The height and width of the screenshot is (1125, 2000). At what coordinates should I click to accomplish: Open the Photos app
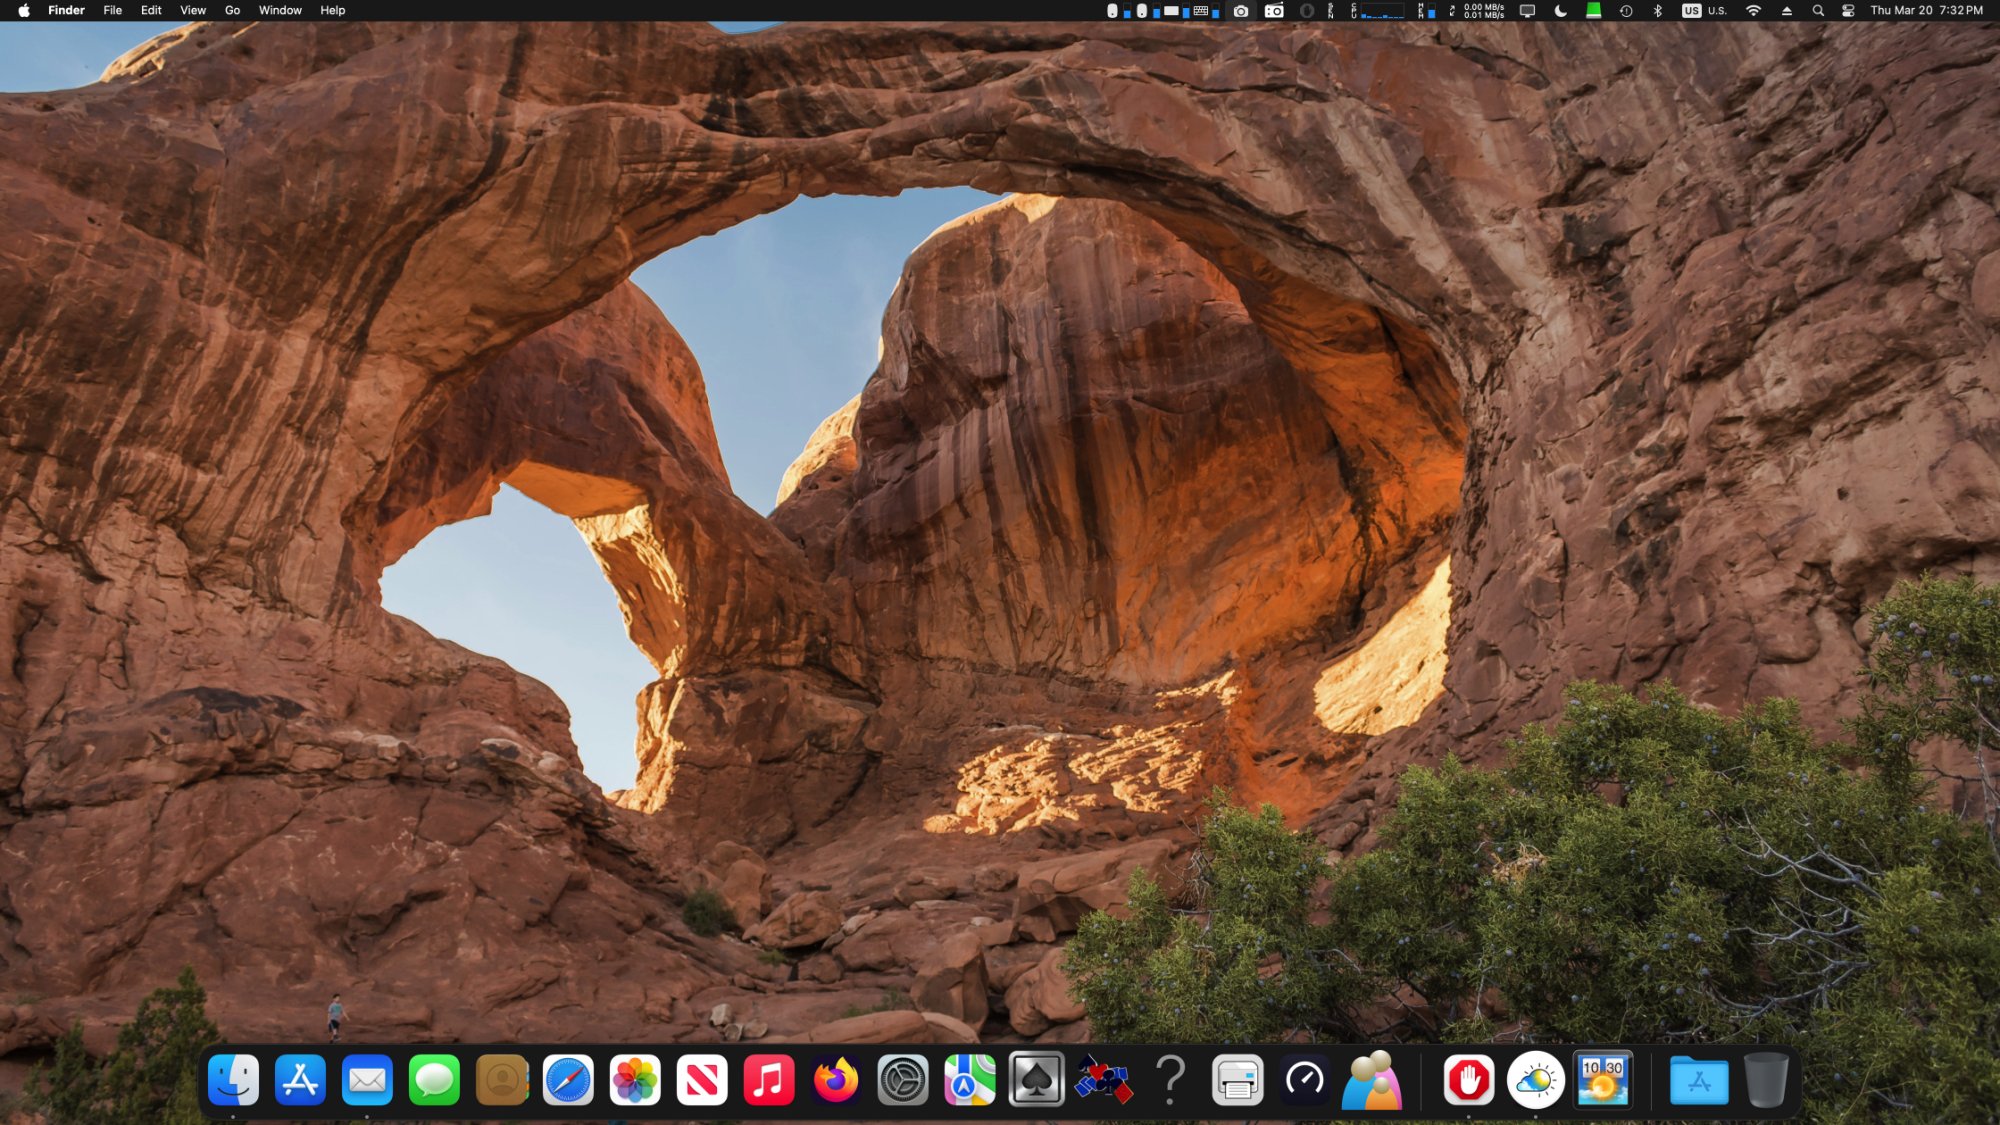[x=635, y=1080]
